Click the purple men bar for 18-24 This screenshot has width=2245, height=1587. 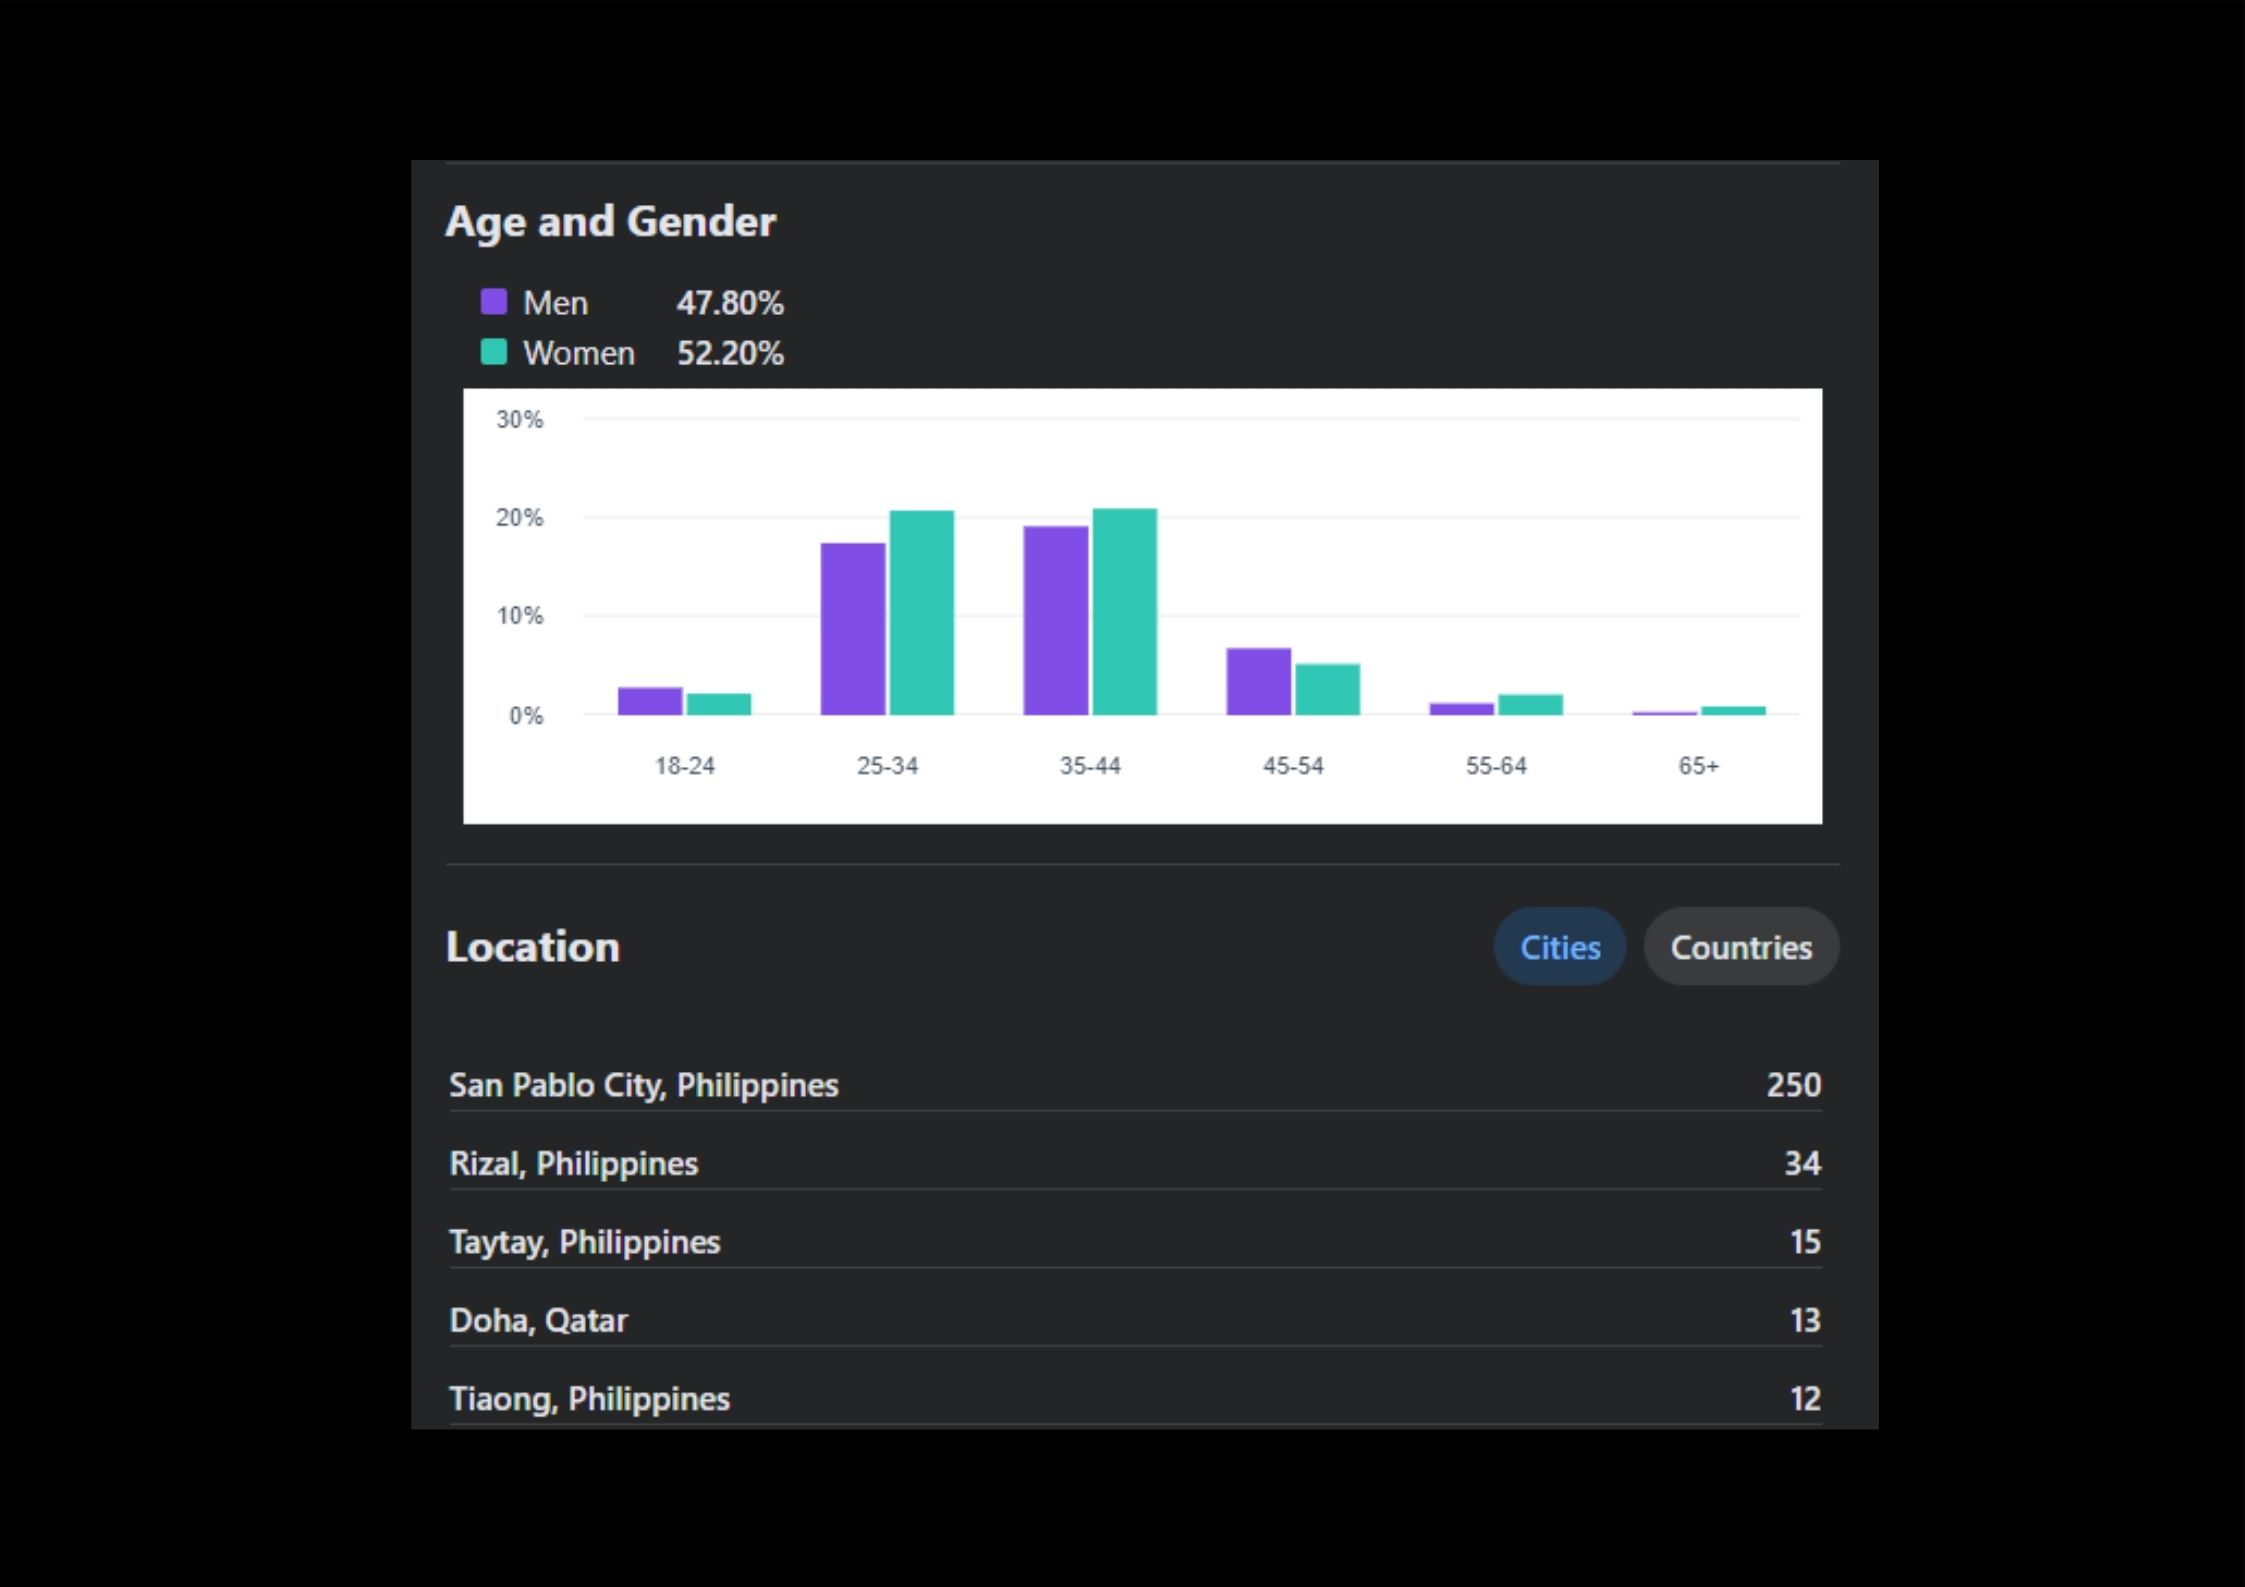[650, 701]
